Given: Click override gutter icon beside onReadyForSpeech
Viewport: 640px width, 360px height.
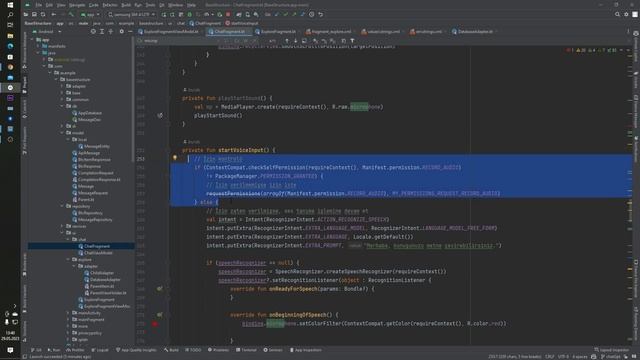Looking at the screenshot, I should coord(160,289).
